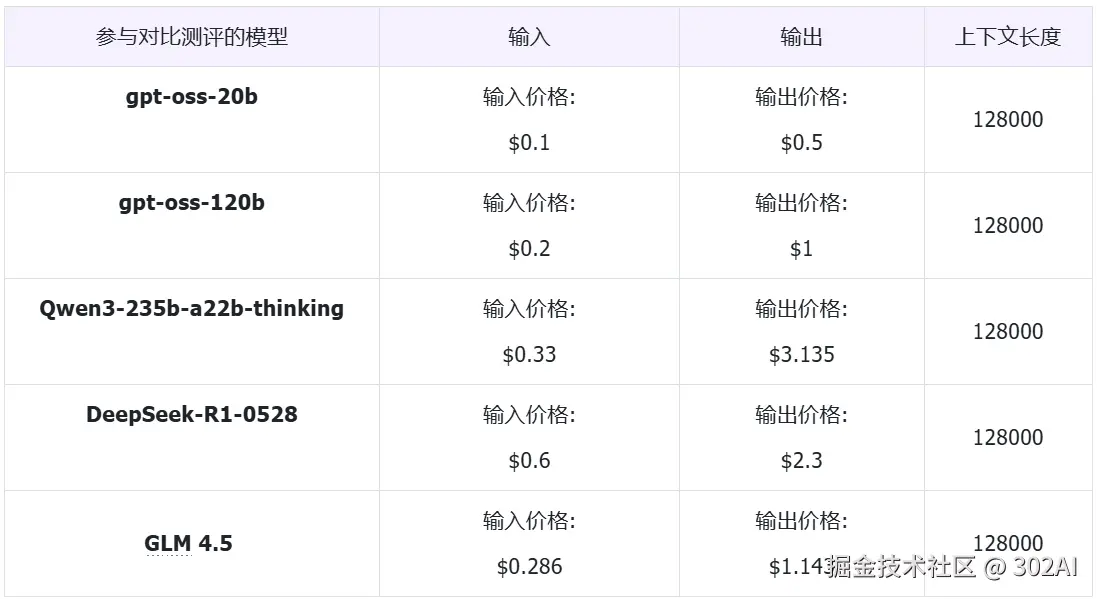
Task: Select the $0.5 output price value
Action: pyautogui.click(x=801, y=143)
